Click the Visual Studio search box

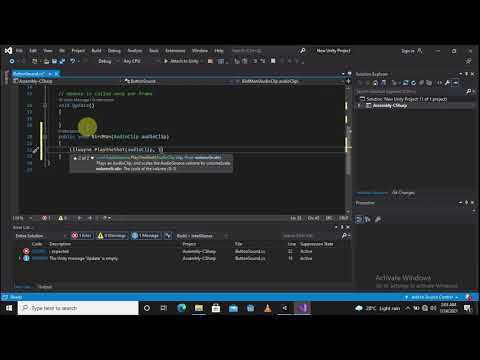click(268, 51)
